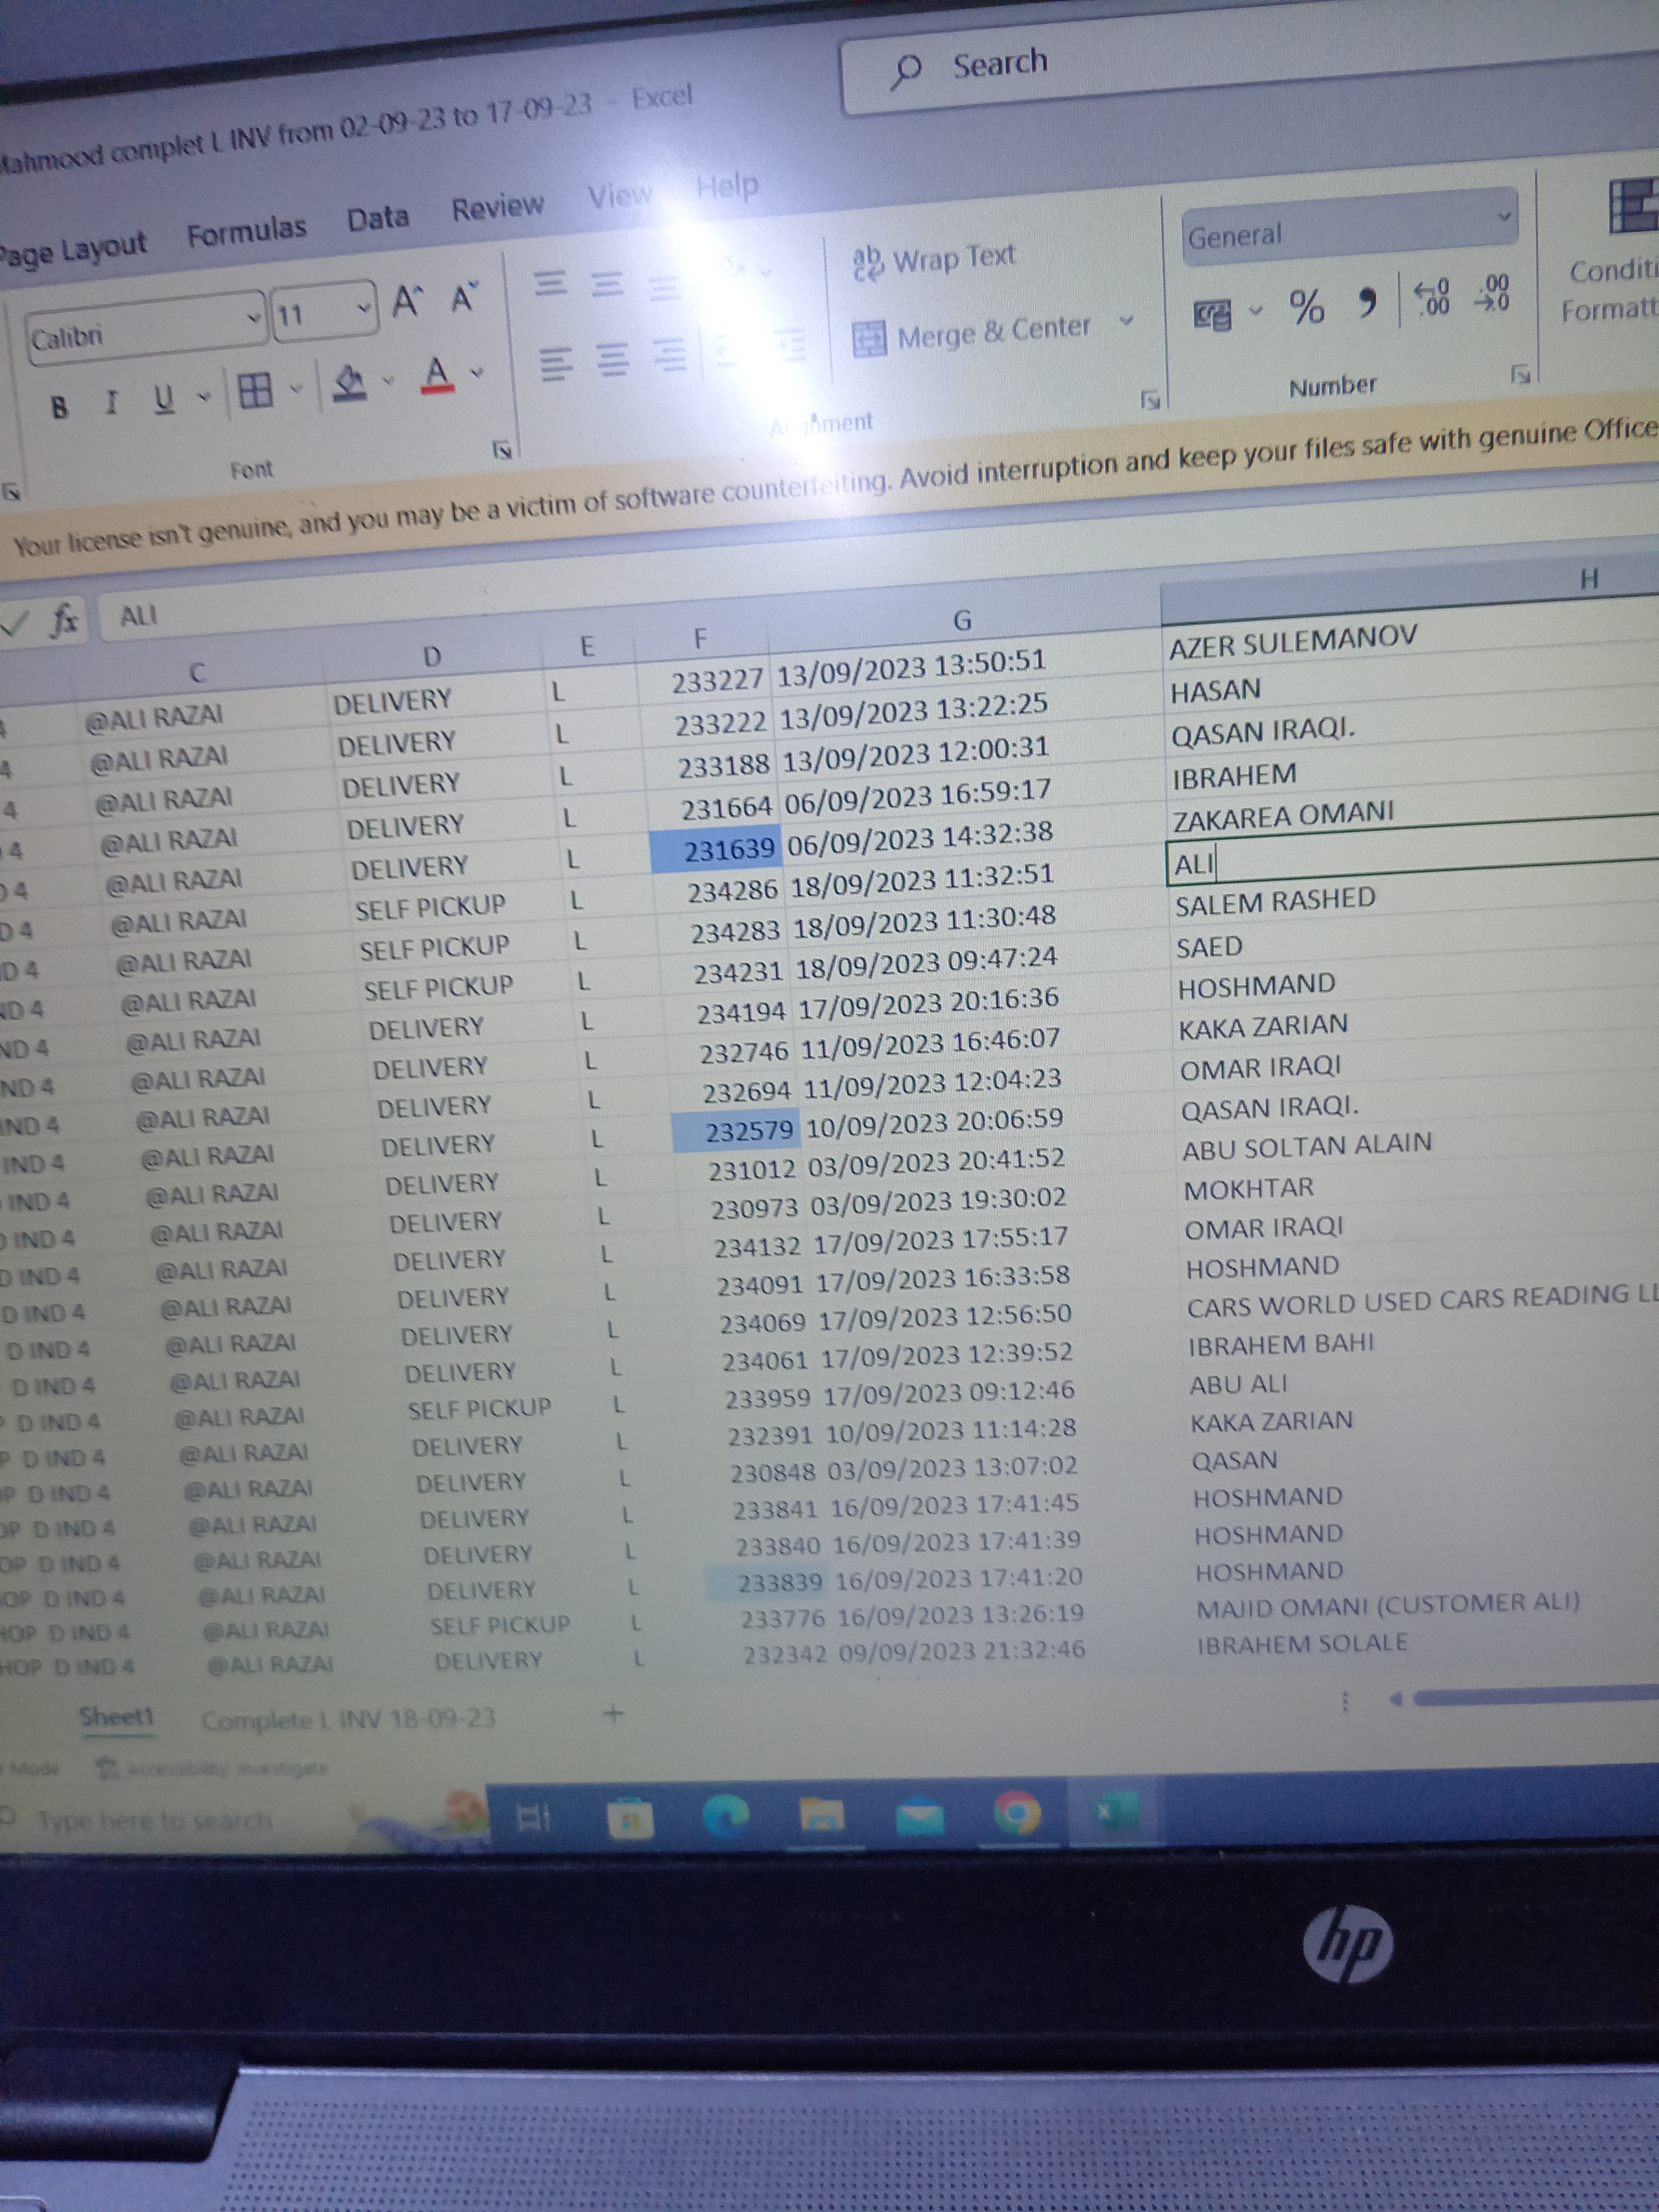Increase font size with larger A

click(407, 301)
